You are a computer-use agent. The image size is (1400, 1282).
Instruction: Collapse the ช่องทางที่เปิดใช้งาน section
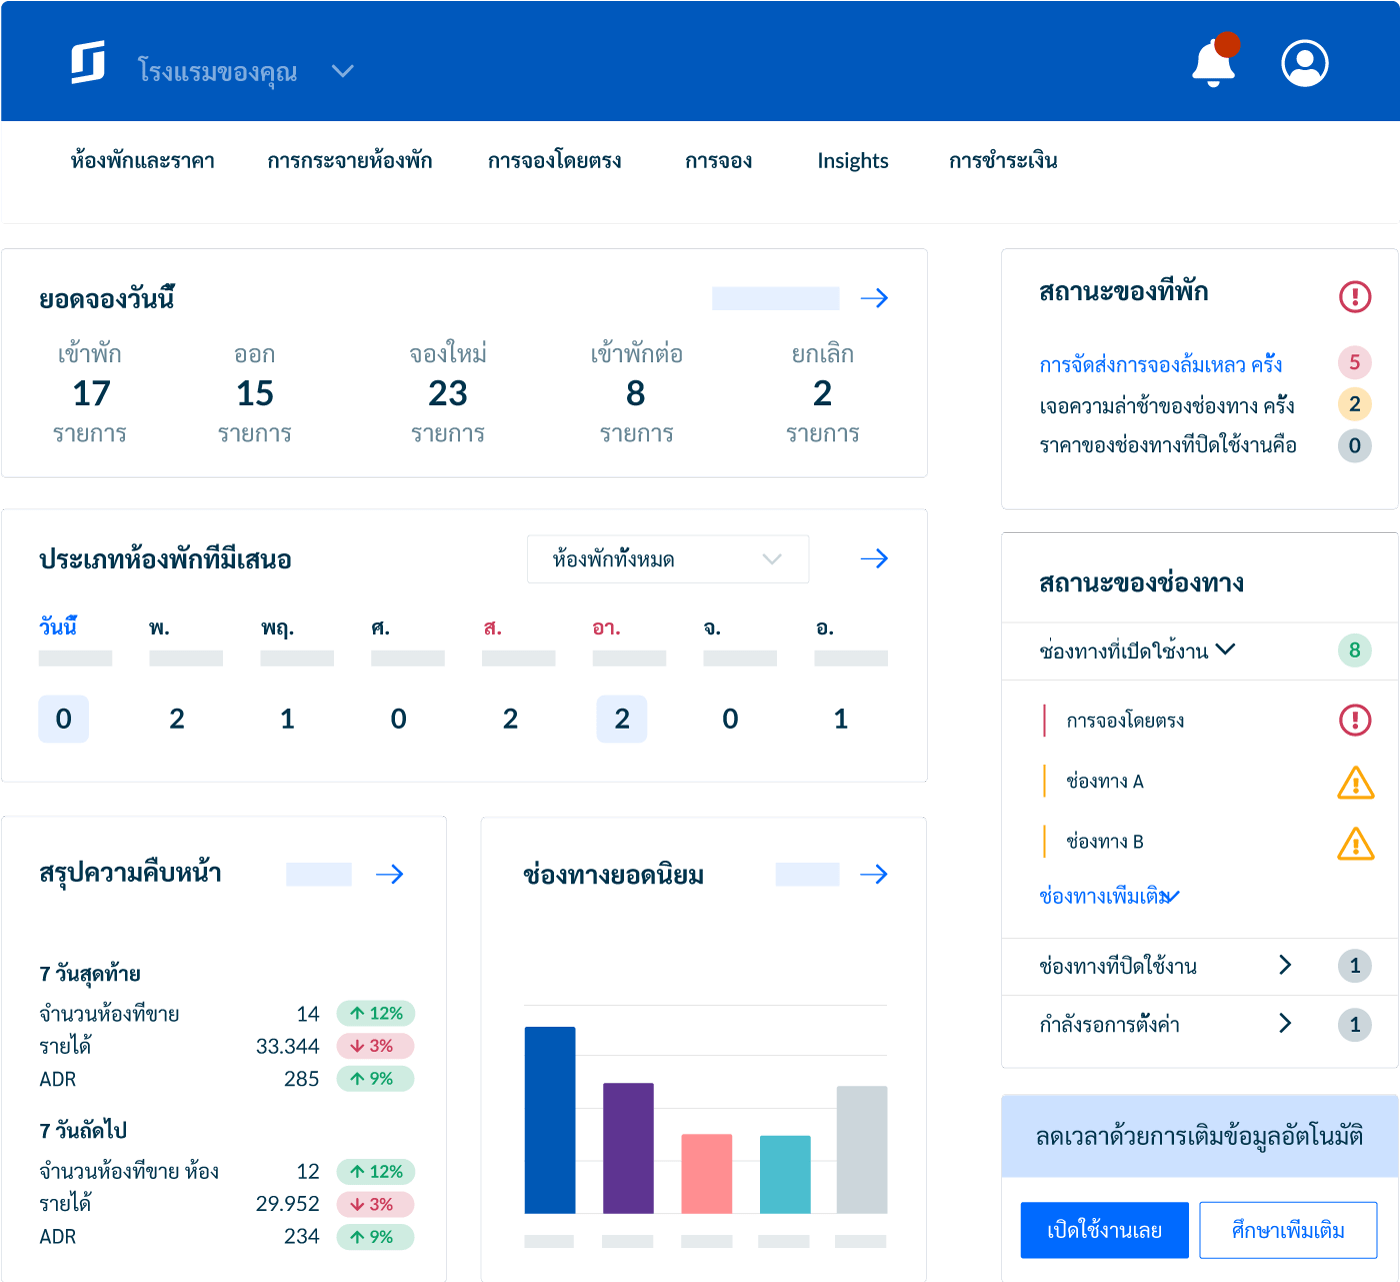(x=1226, y=650)
